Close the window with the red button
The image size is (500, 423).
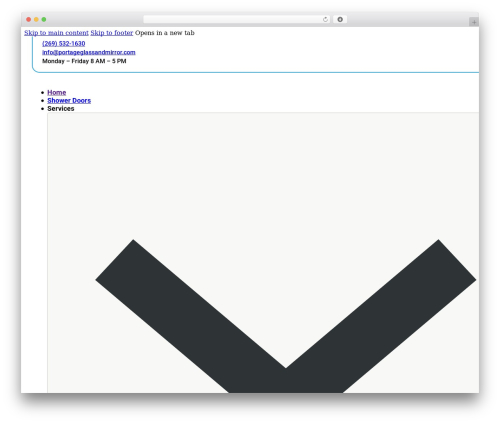(x=29, y=19)
